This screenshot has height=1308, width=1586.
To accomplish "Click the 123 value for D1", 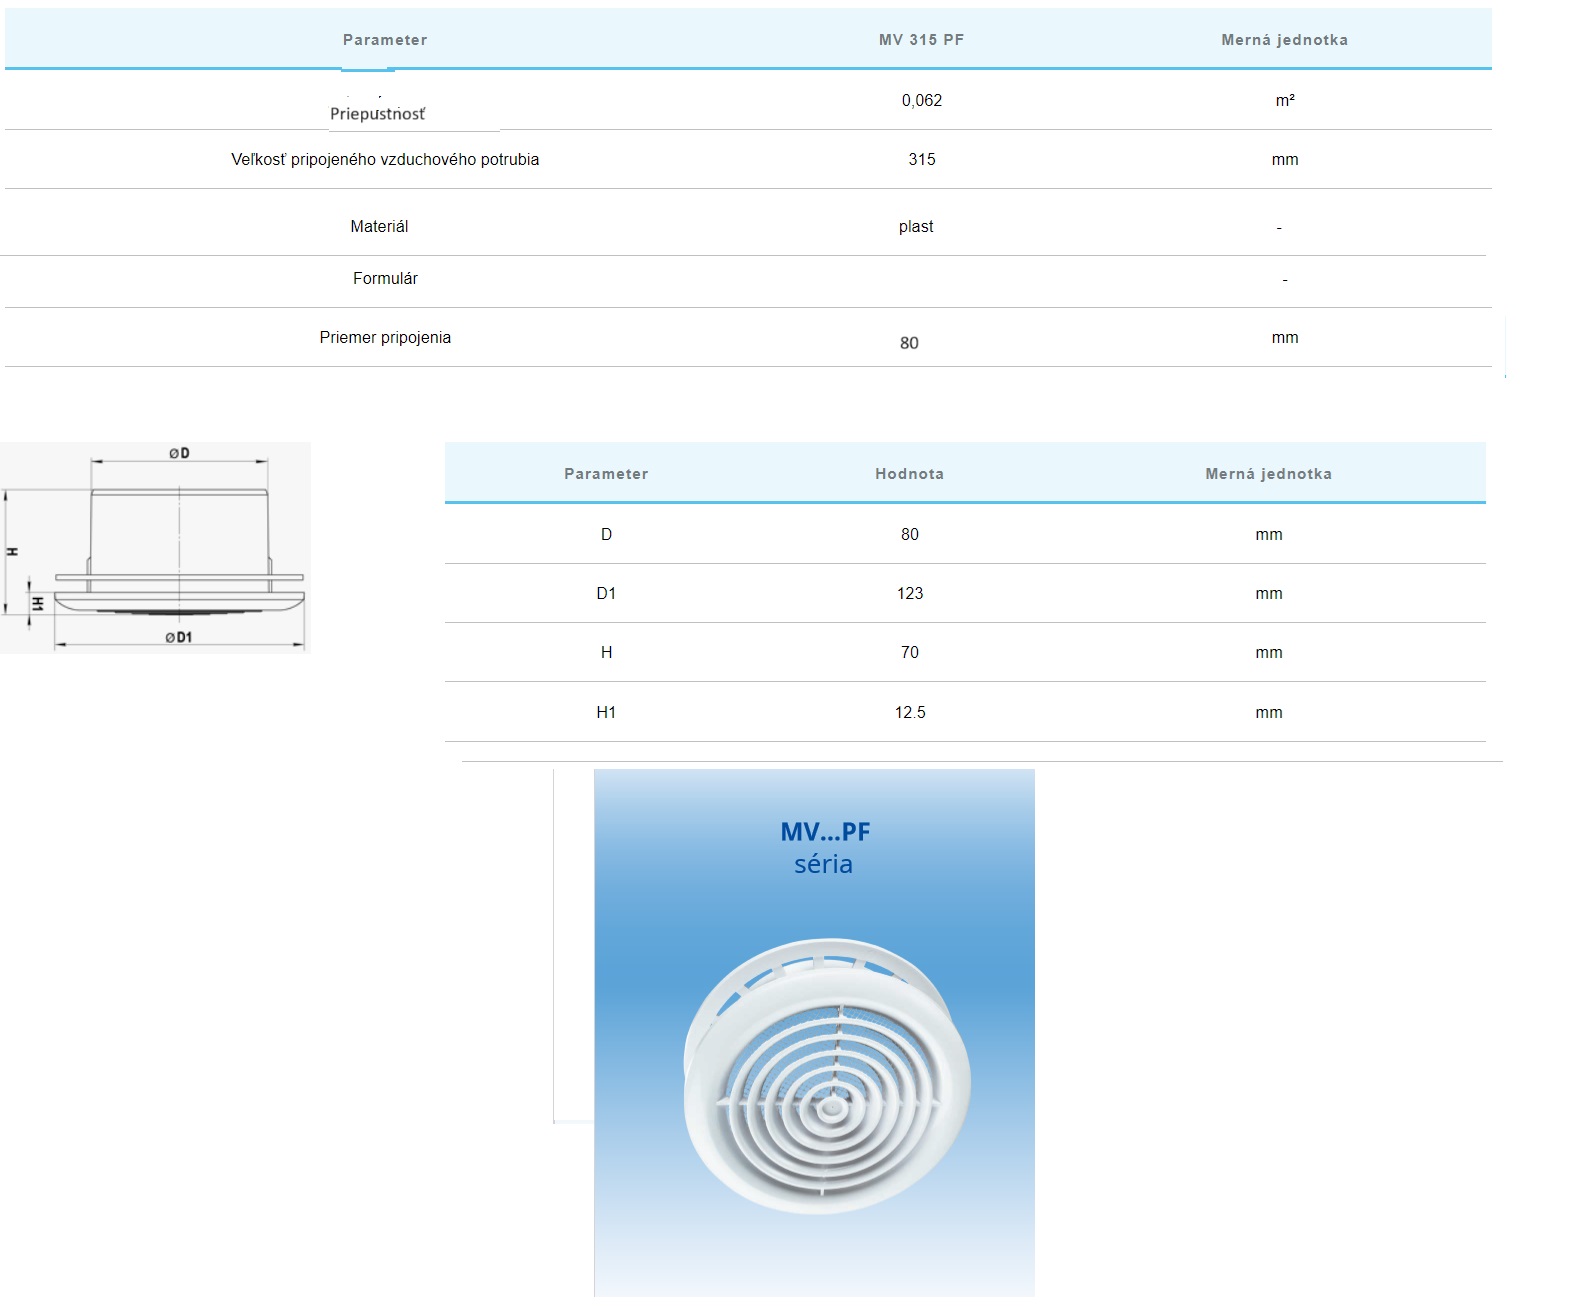I will [x=909, y=593].
